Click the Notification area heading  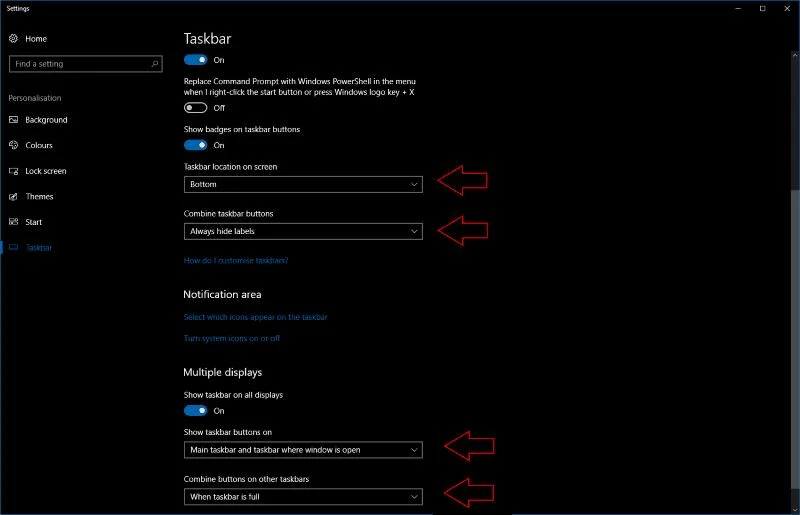pyautogui.click(x=222, y=295)
